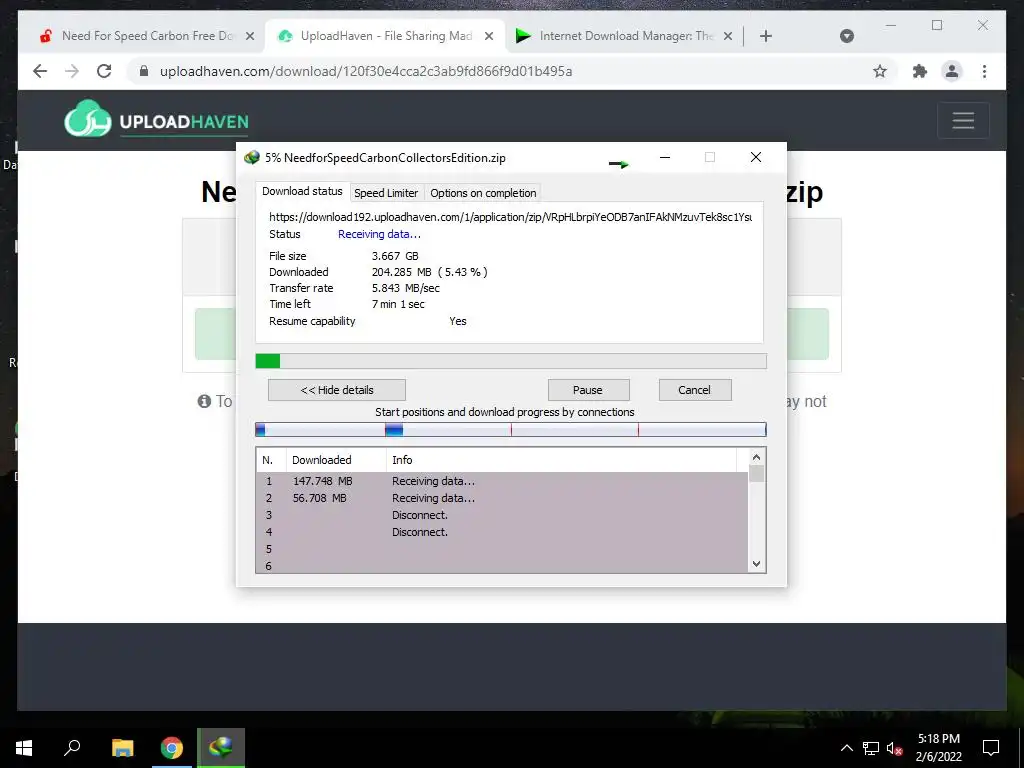Click the 'Downloaded' column header

[x=336, y=460]
